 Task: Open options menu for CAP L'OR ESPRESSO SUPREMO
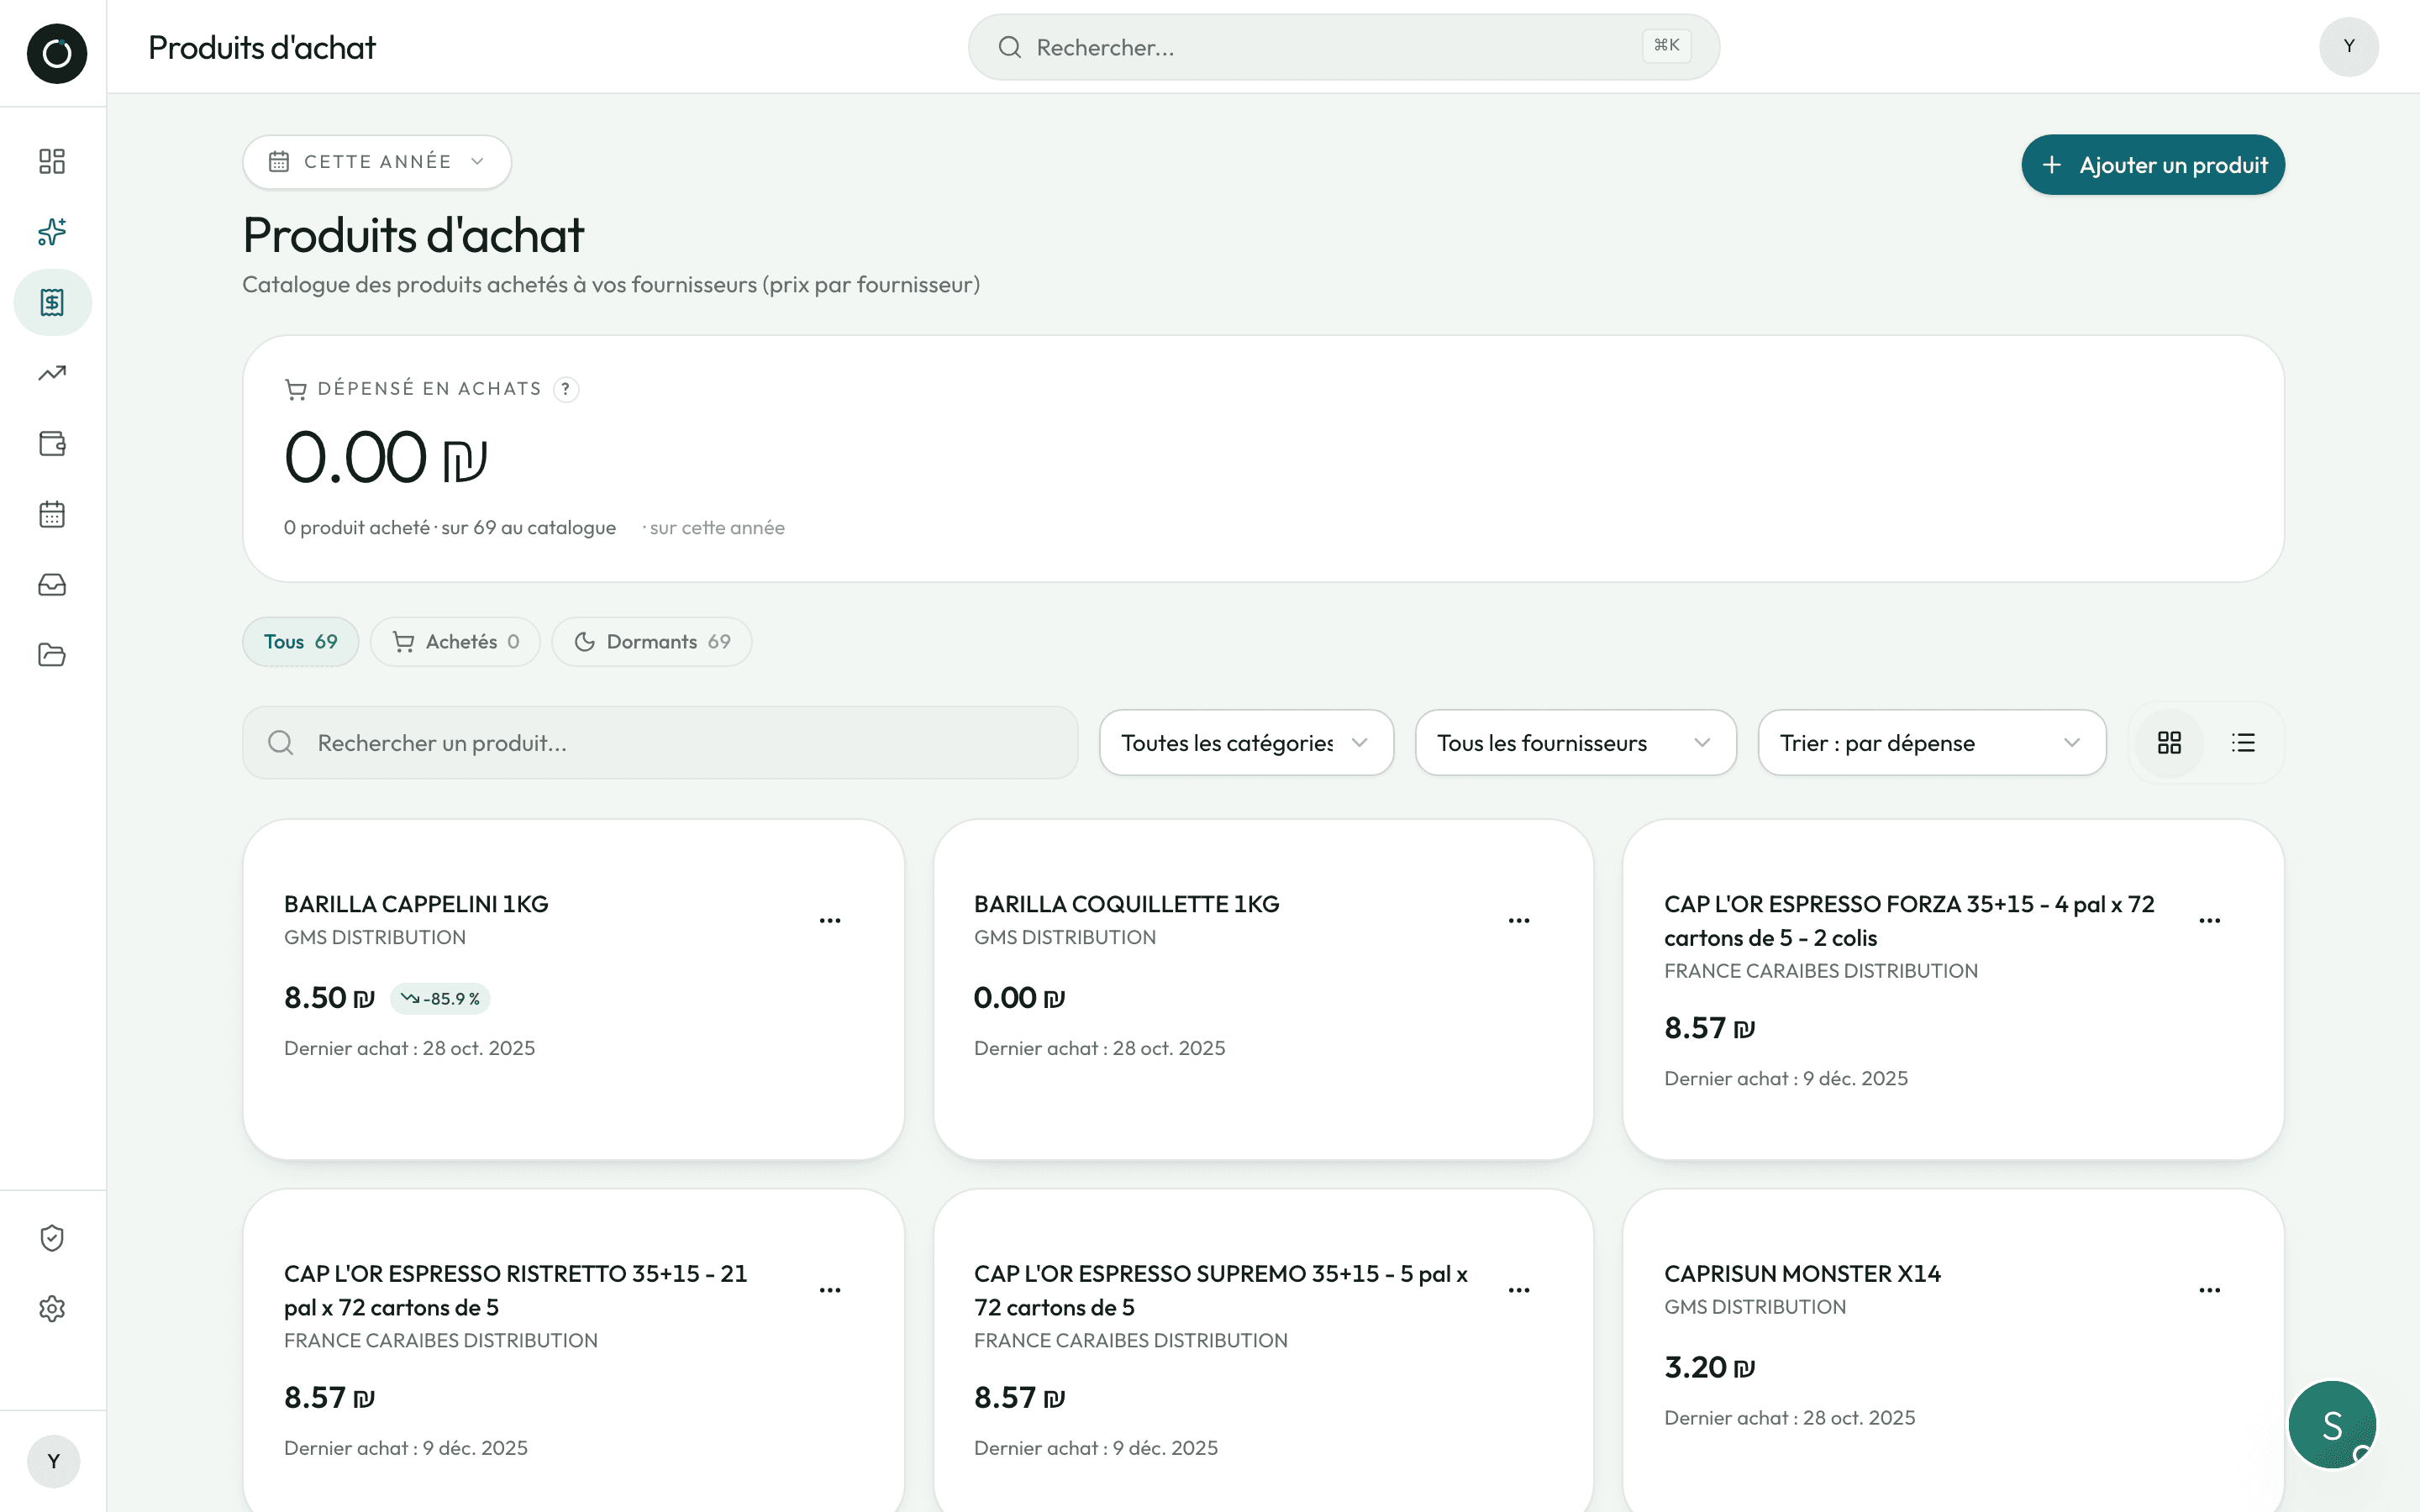tap(1519, 1290)
